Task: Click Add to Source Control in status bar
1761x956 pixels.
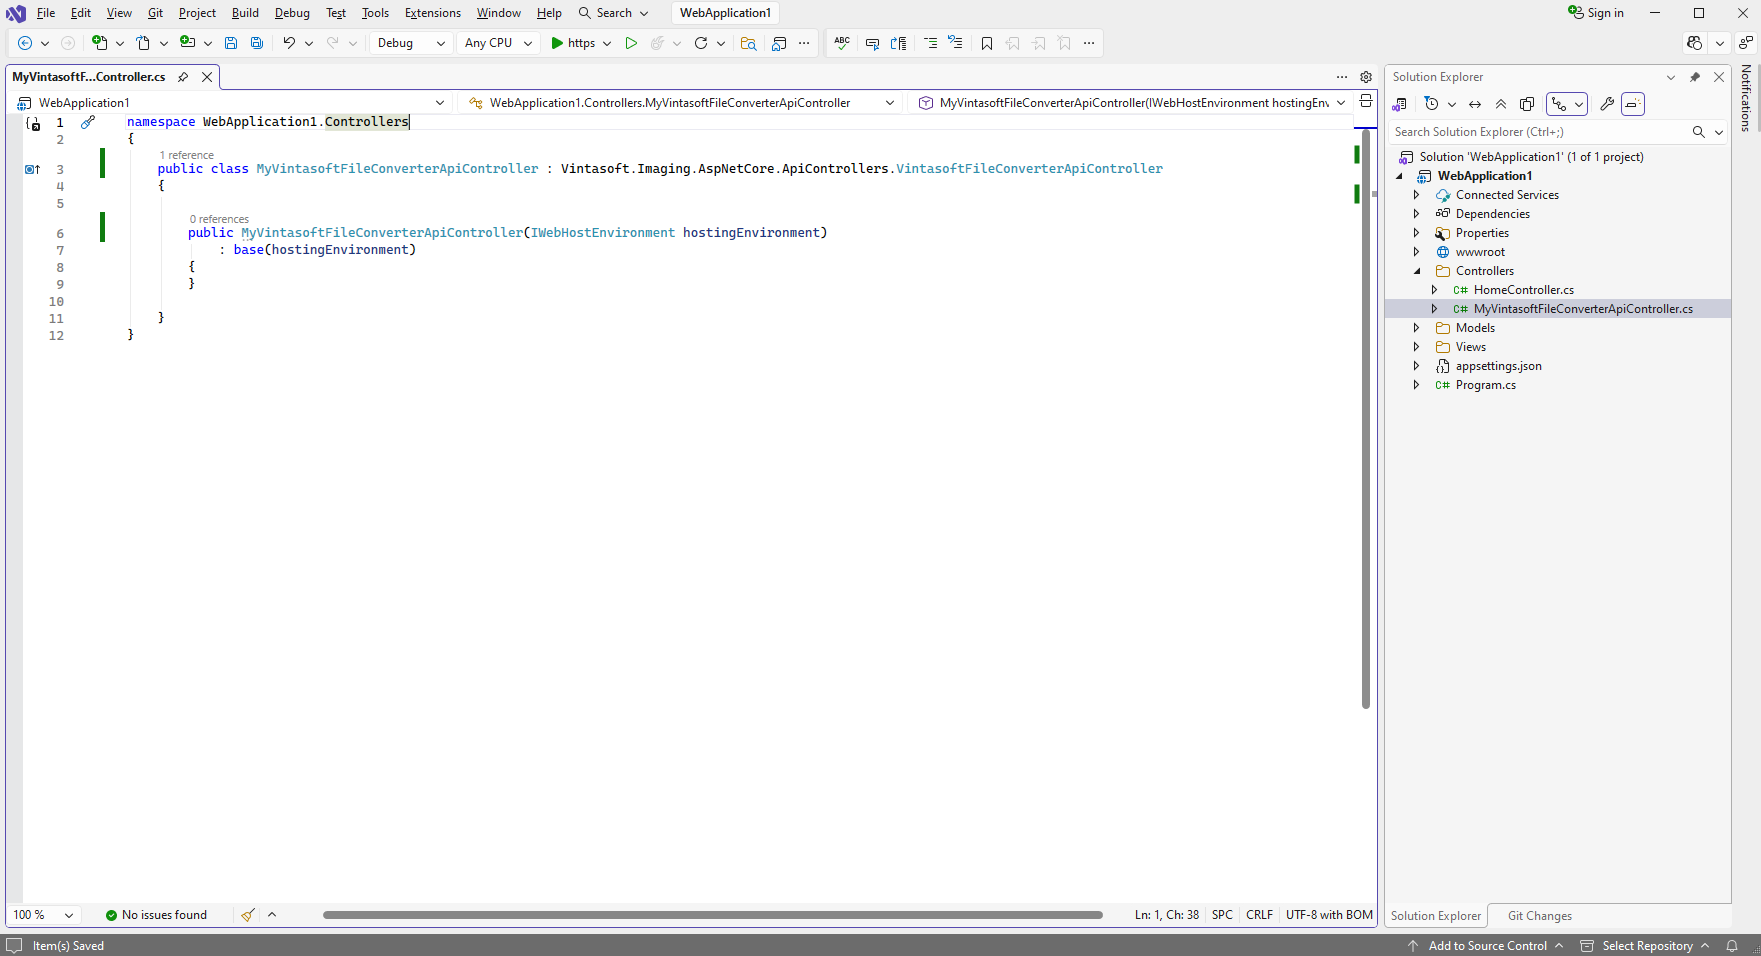Action: (x=1486, y=945)
